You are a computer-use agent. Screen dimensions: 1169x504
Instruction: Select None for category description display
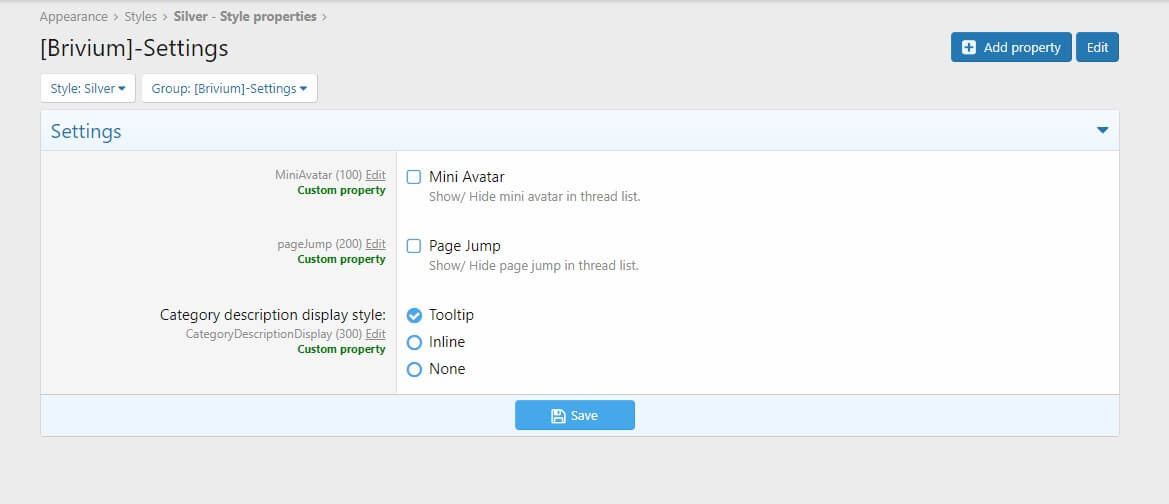point(414,369)
